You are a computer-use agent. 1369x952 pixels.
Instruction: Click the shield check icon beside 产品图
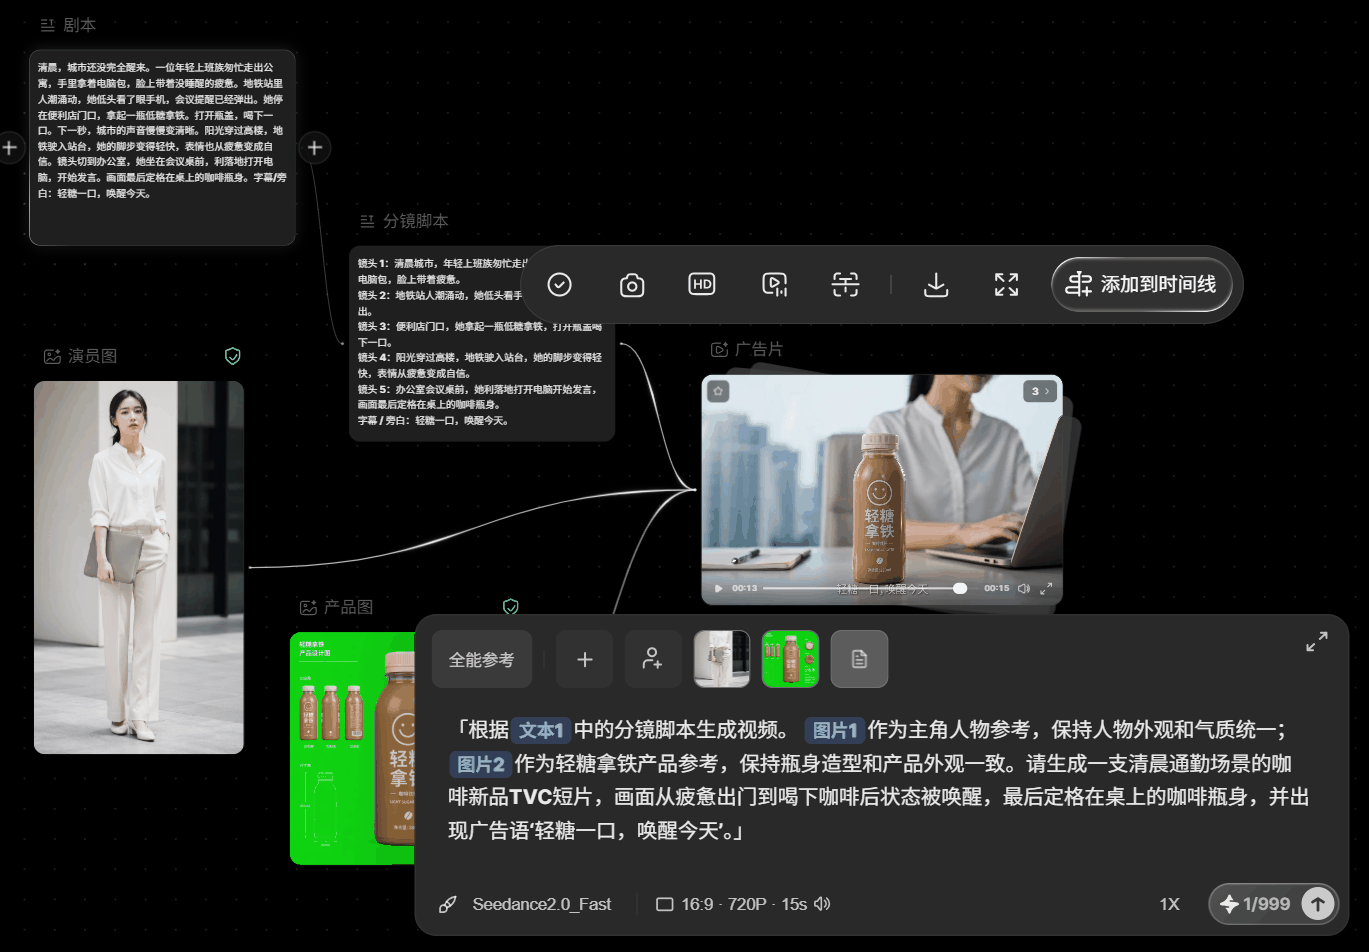(x=511, y=607)
